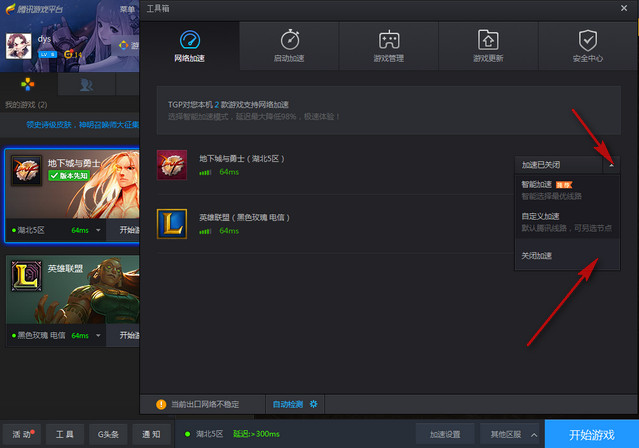Click the 自动检测 auto-detect link
The image size is (639, 448).
[289, 404]
